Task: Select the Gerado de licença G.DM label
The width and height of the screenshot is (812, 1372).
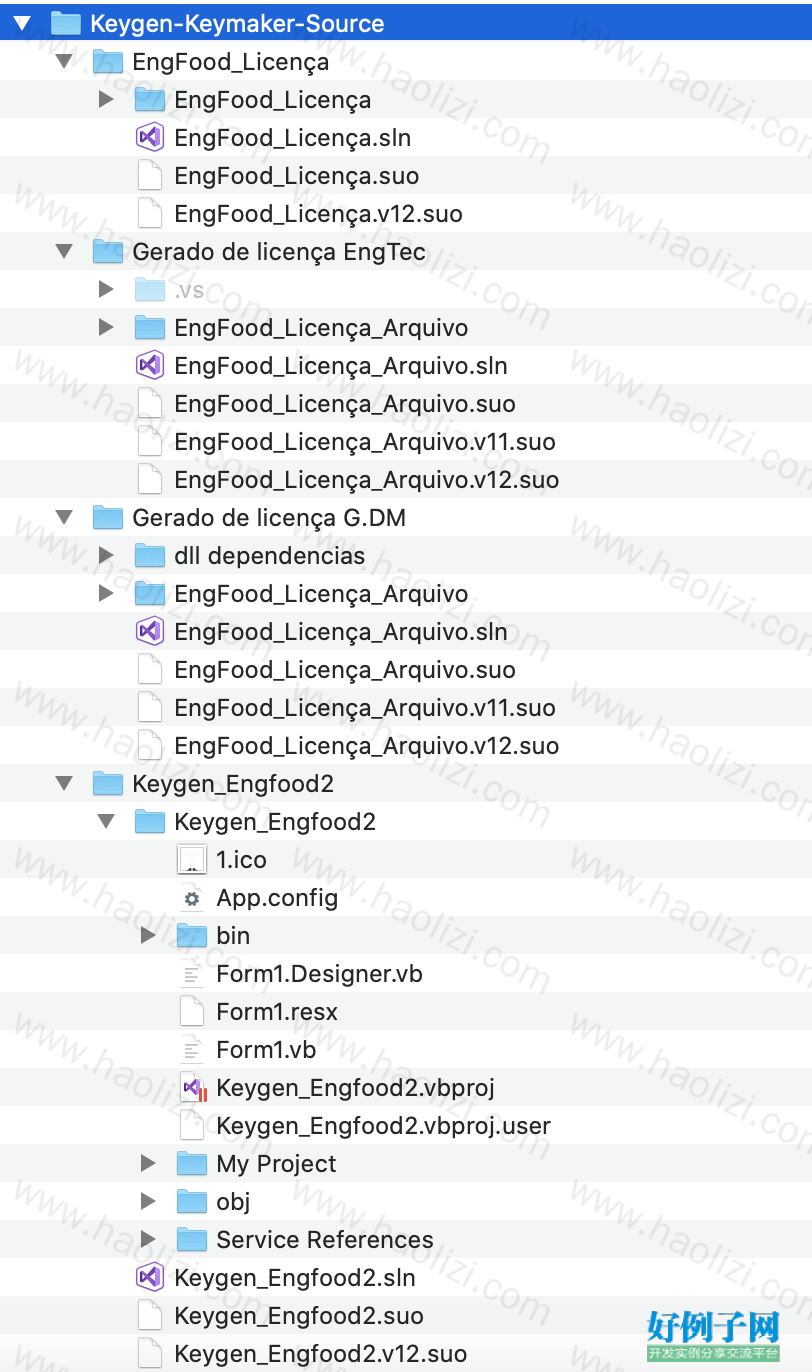Action: click(269, 518)
